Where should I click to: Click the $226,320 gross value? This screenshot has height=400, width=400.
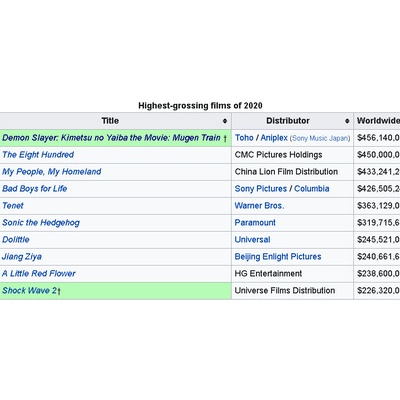point(378,290)
